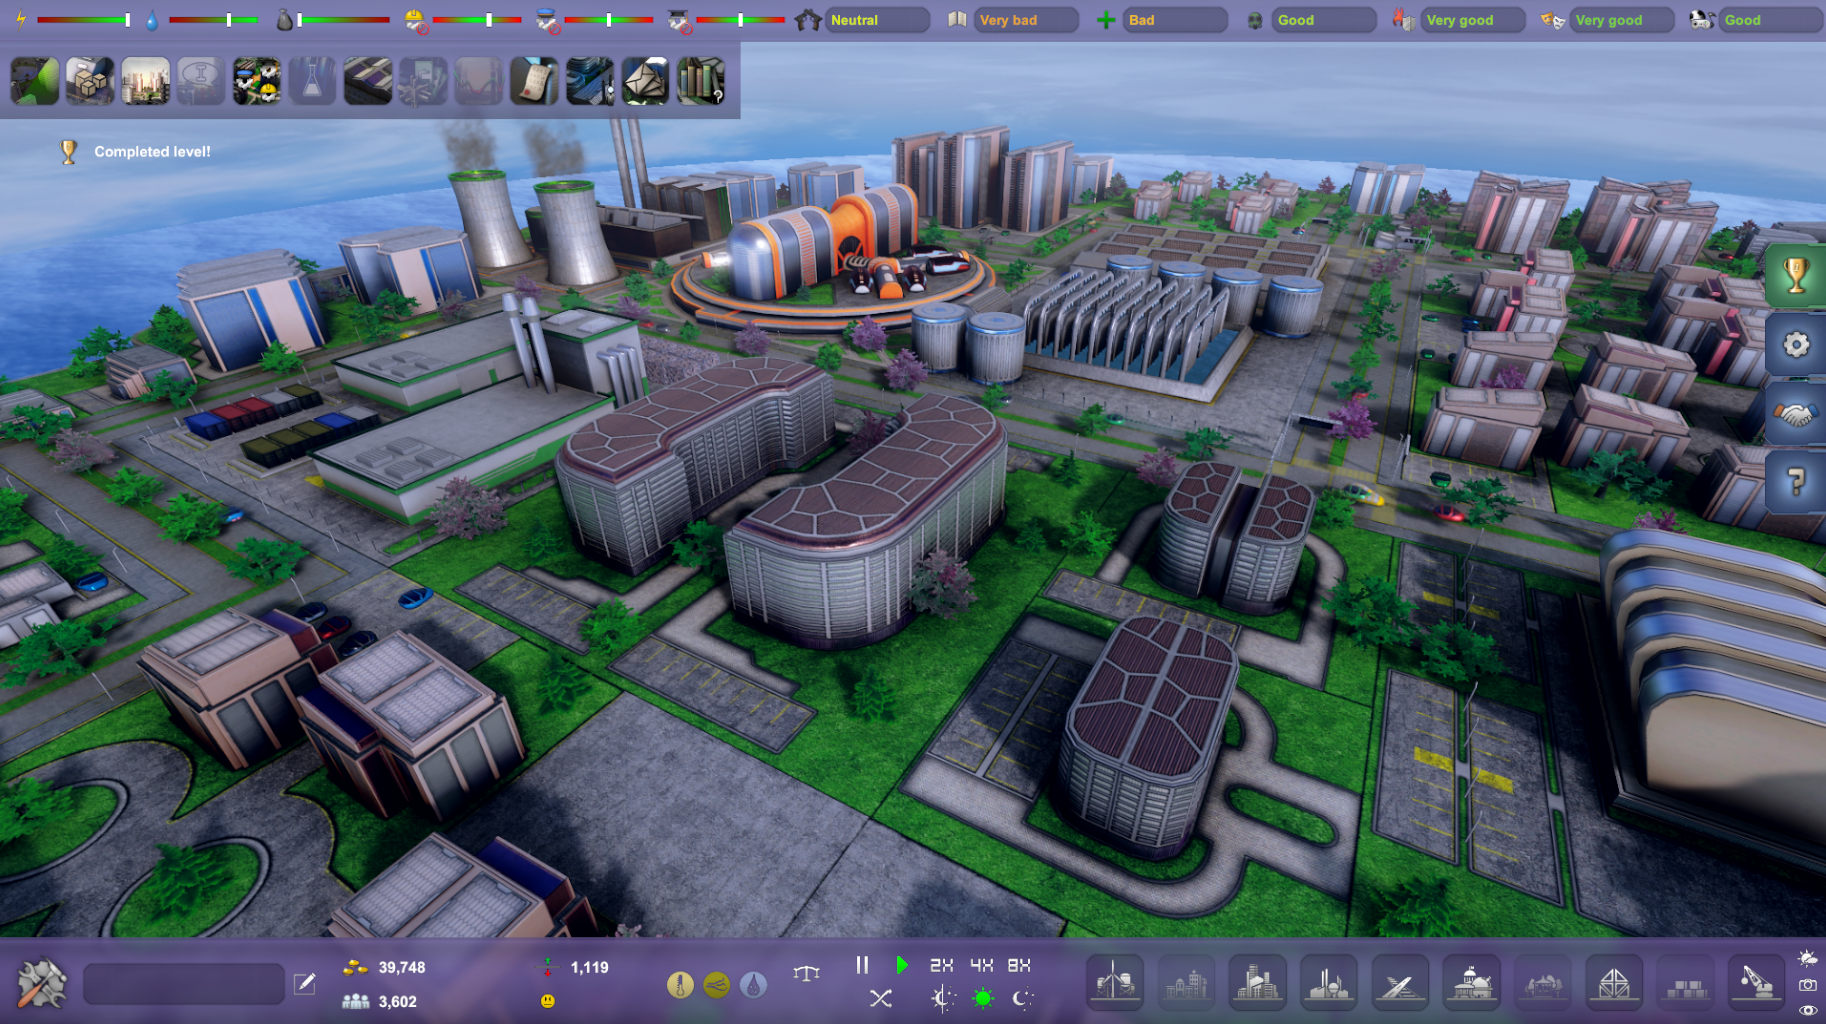Click the city name text field

pos(184,984)
